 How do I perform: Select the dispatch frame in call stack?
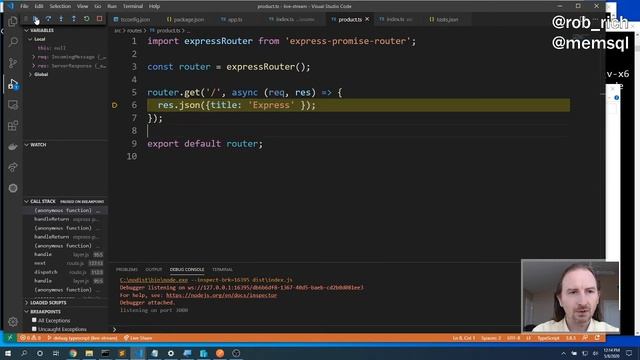[65, 272]
